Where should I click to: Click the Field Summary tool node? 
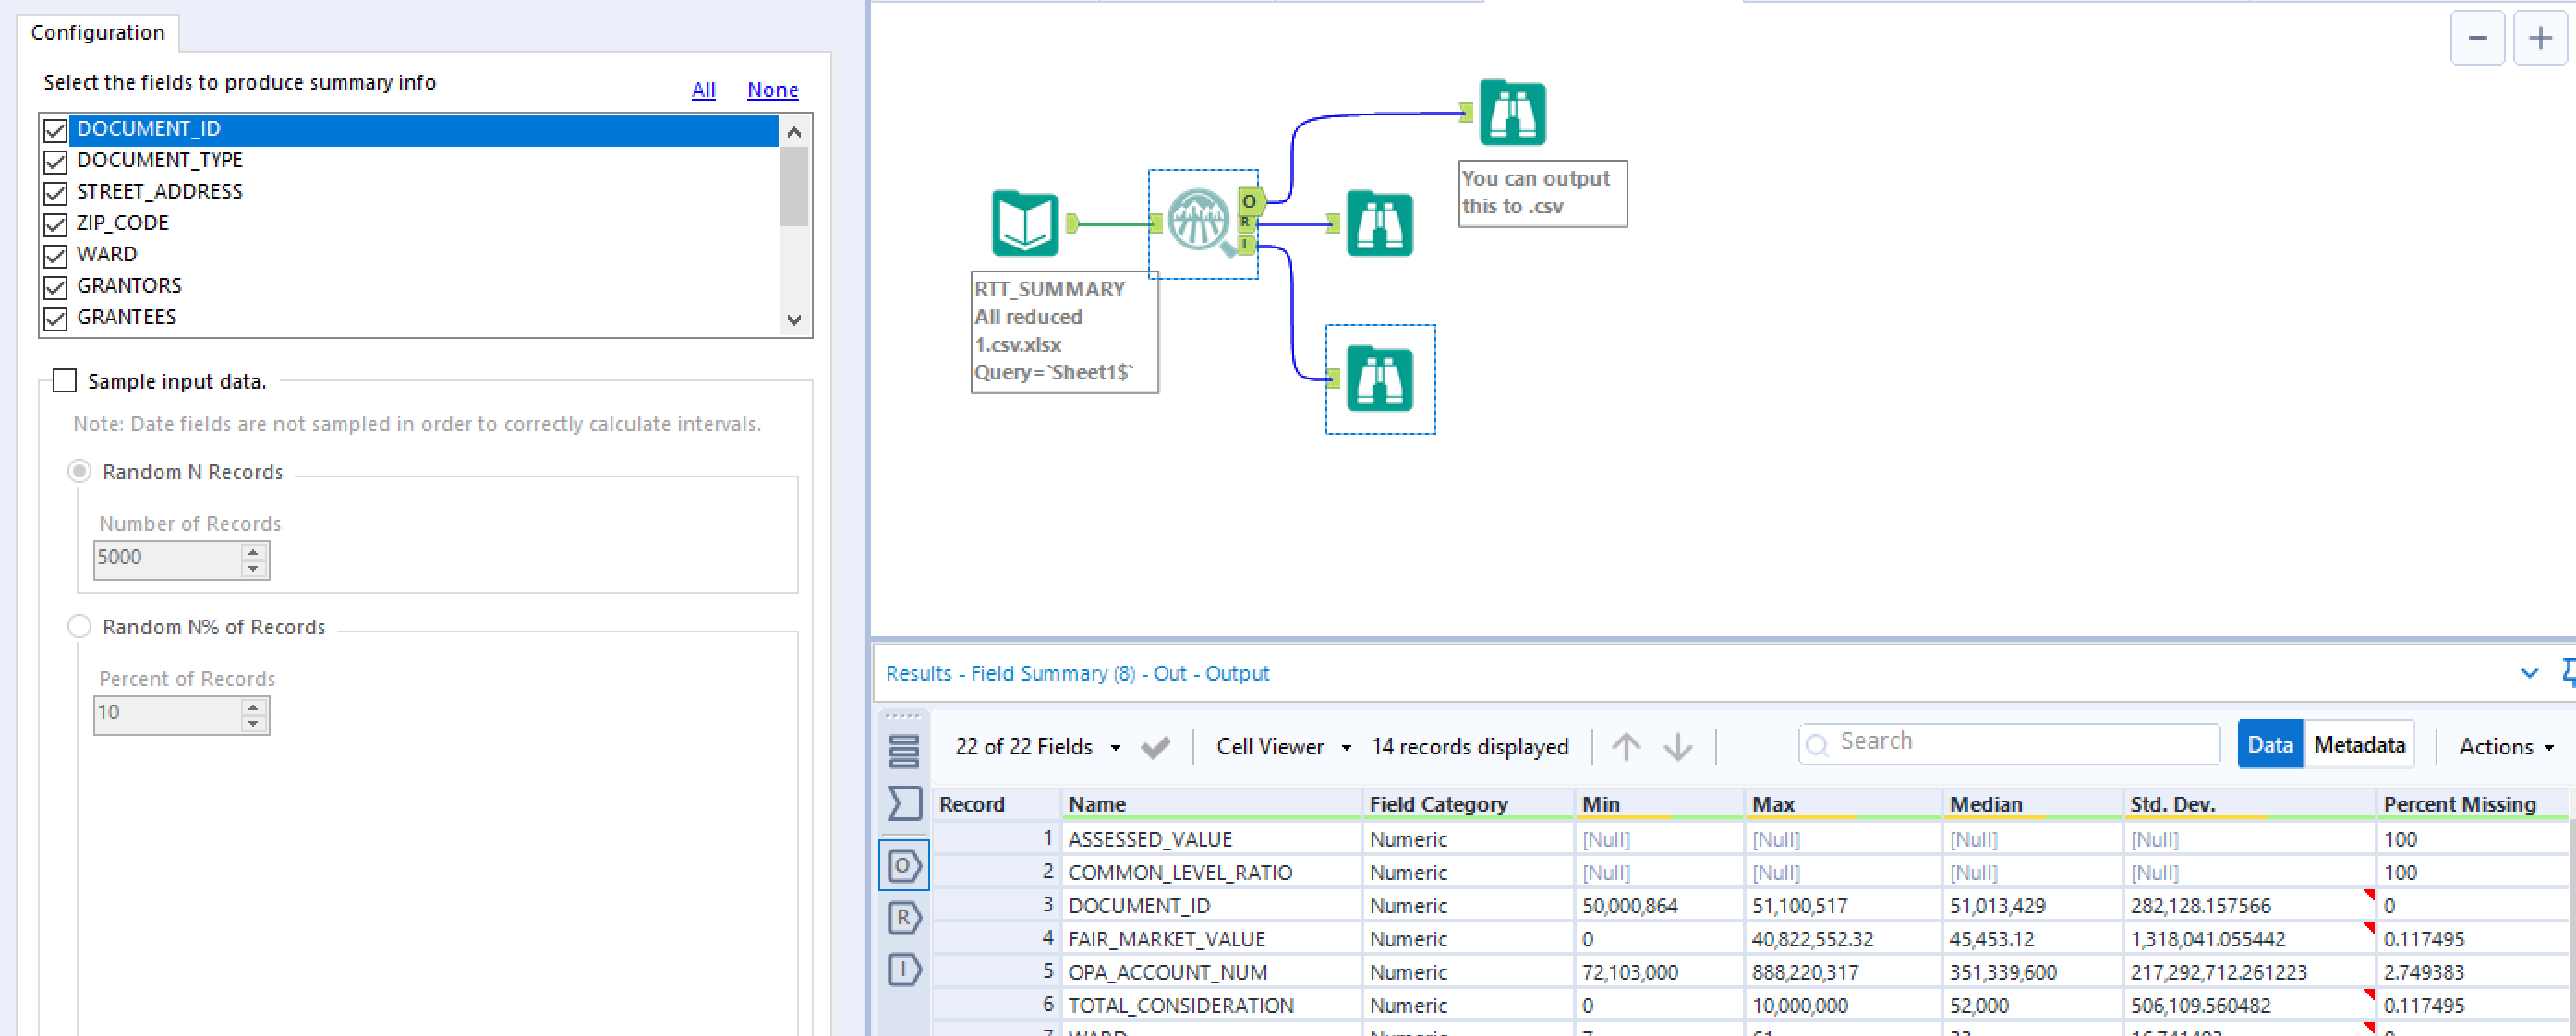pyautogui.click(x=1200, y=222)
